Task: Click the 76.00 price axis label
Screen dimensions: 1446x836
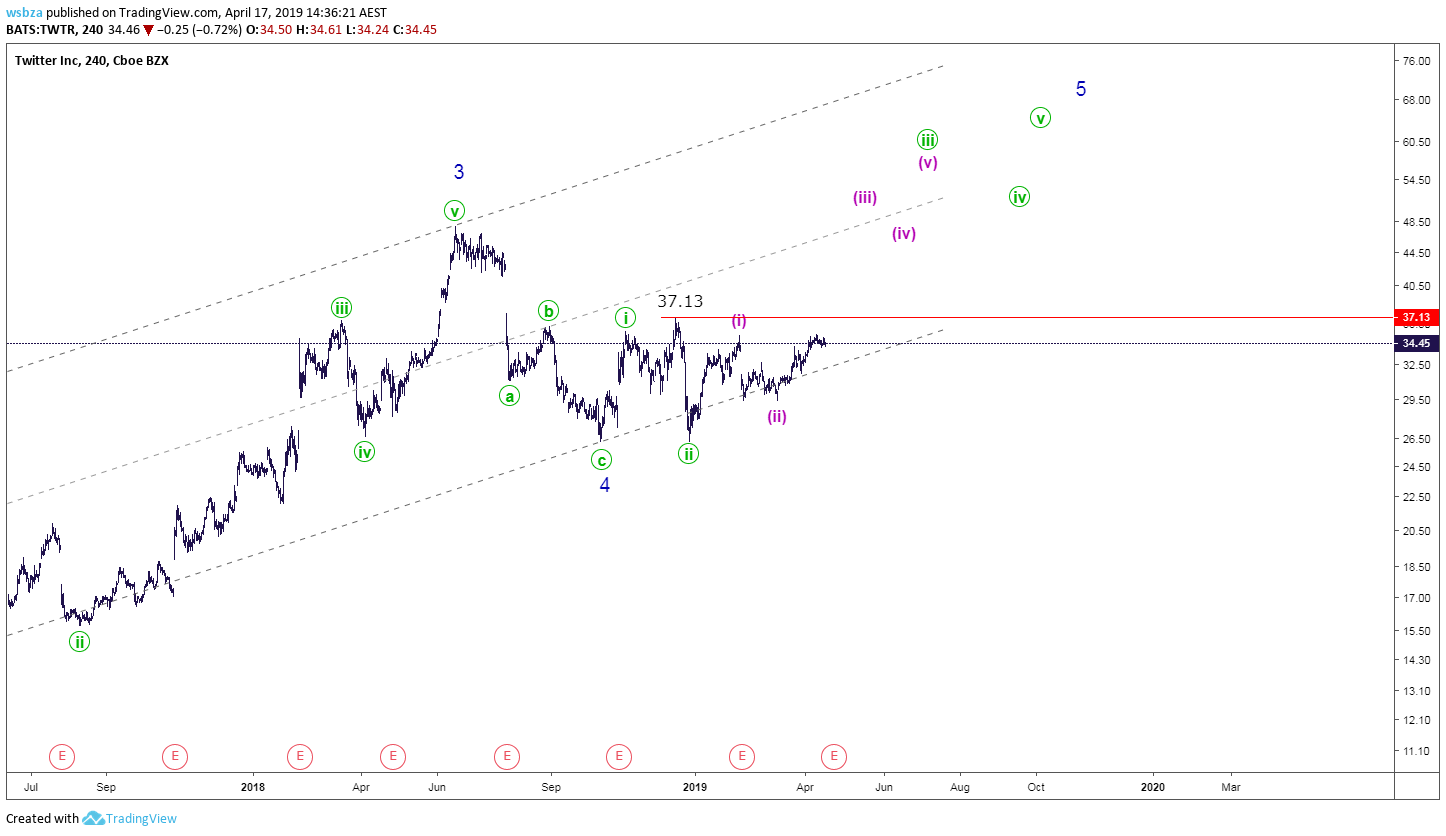Action: point(1415,61)
